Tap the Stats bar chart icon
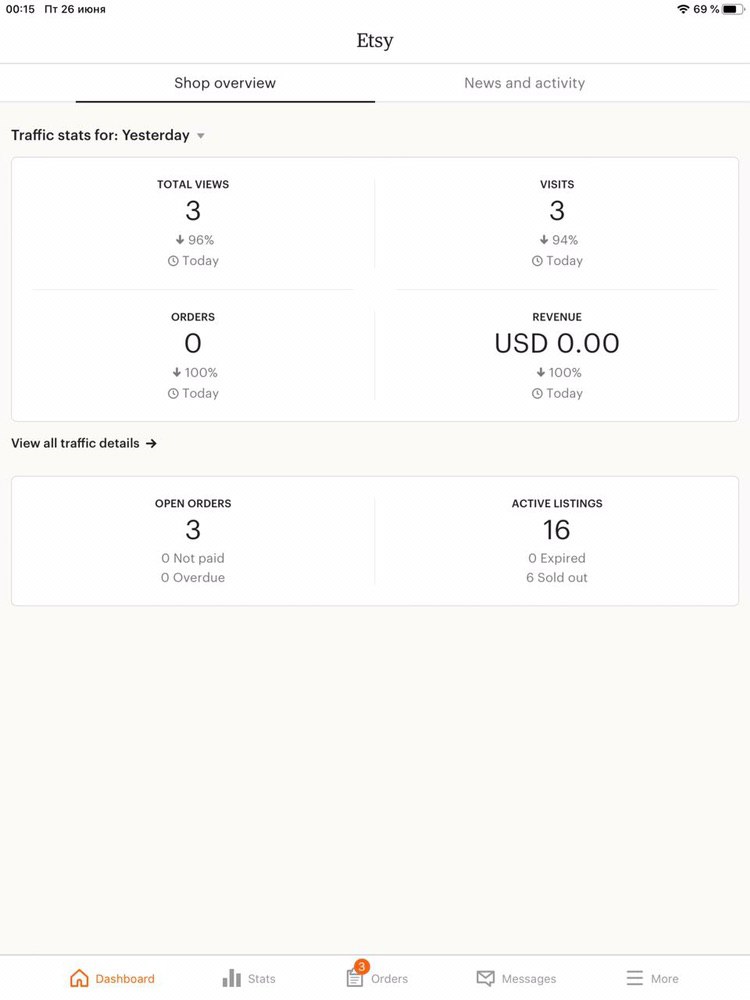The height and width of the screenshot is (1000, 750). [x=232, y=978]
